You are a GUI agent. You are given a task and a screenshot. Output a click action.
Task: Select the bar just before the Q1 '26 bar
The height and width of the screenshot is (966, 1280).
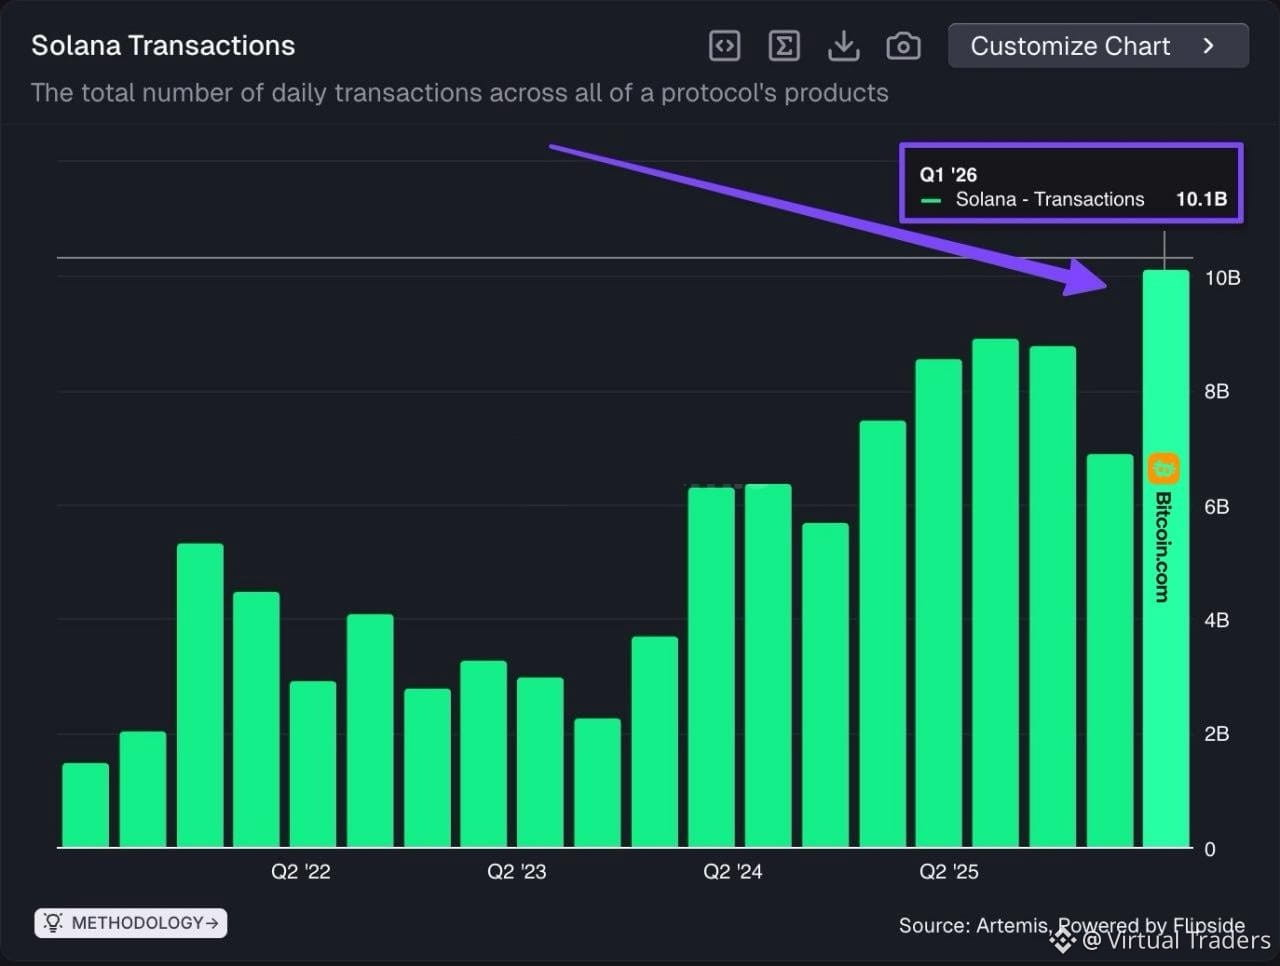(1110, 651)
